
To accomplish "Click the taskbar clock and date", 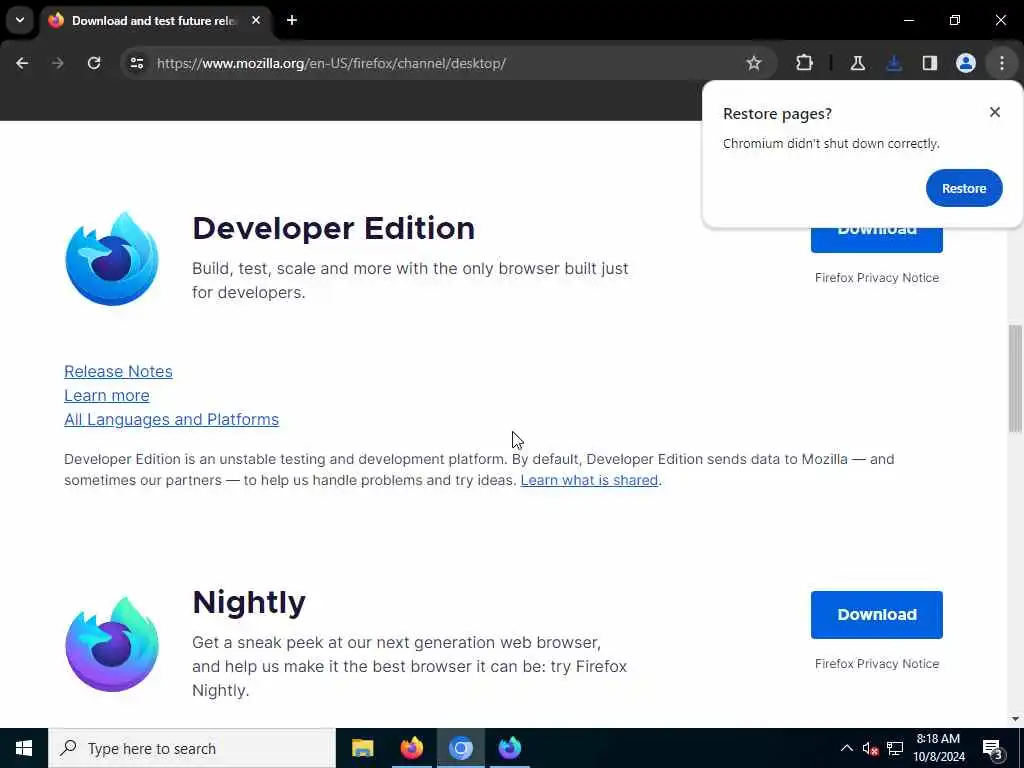I will pos(938,748).
